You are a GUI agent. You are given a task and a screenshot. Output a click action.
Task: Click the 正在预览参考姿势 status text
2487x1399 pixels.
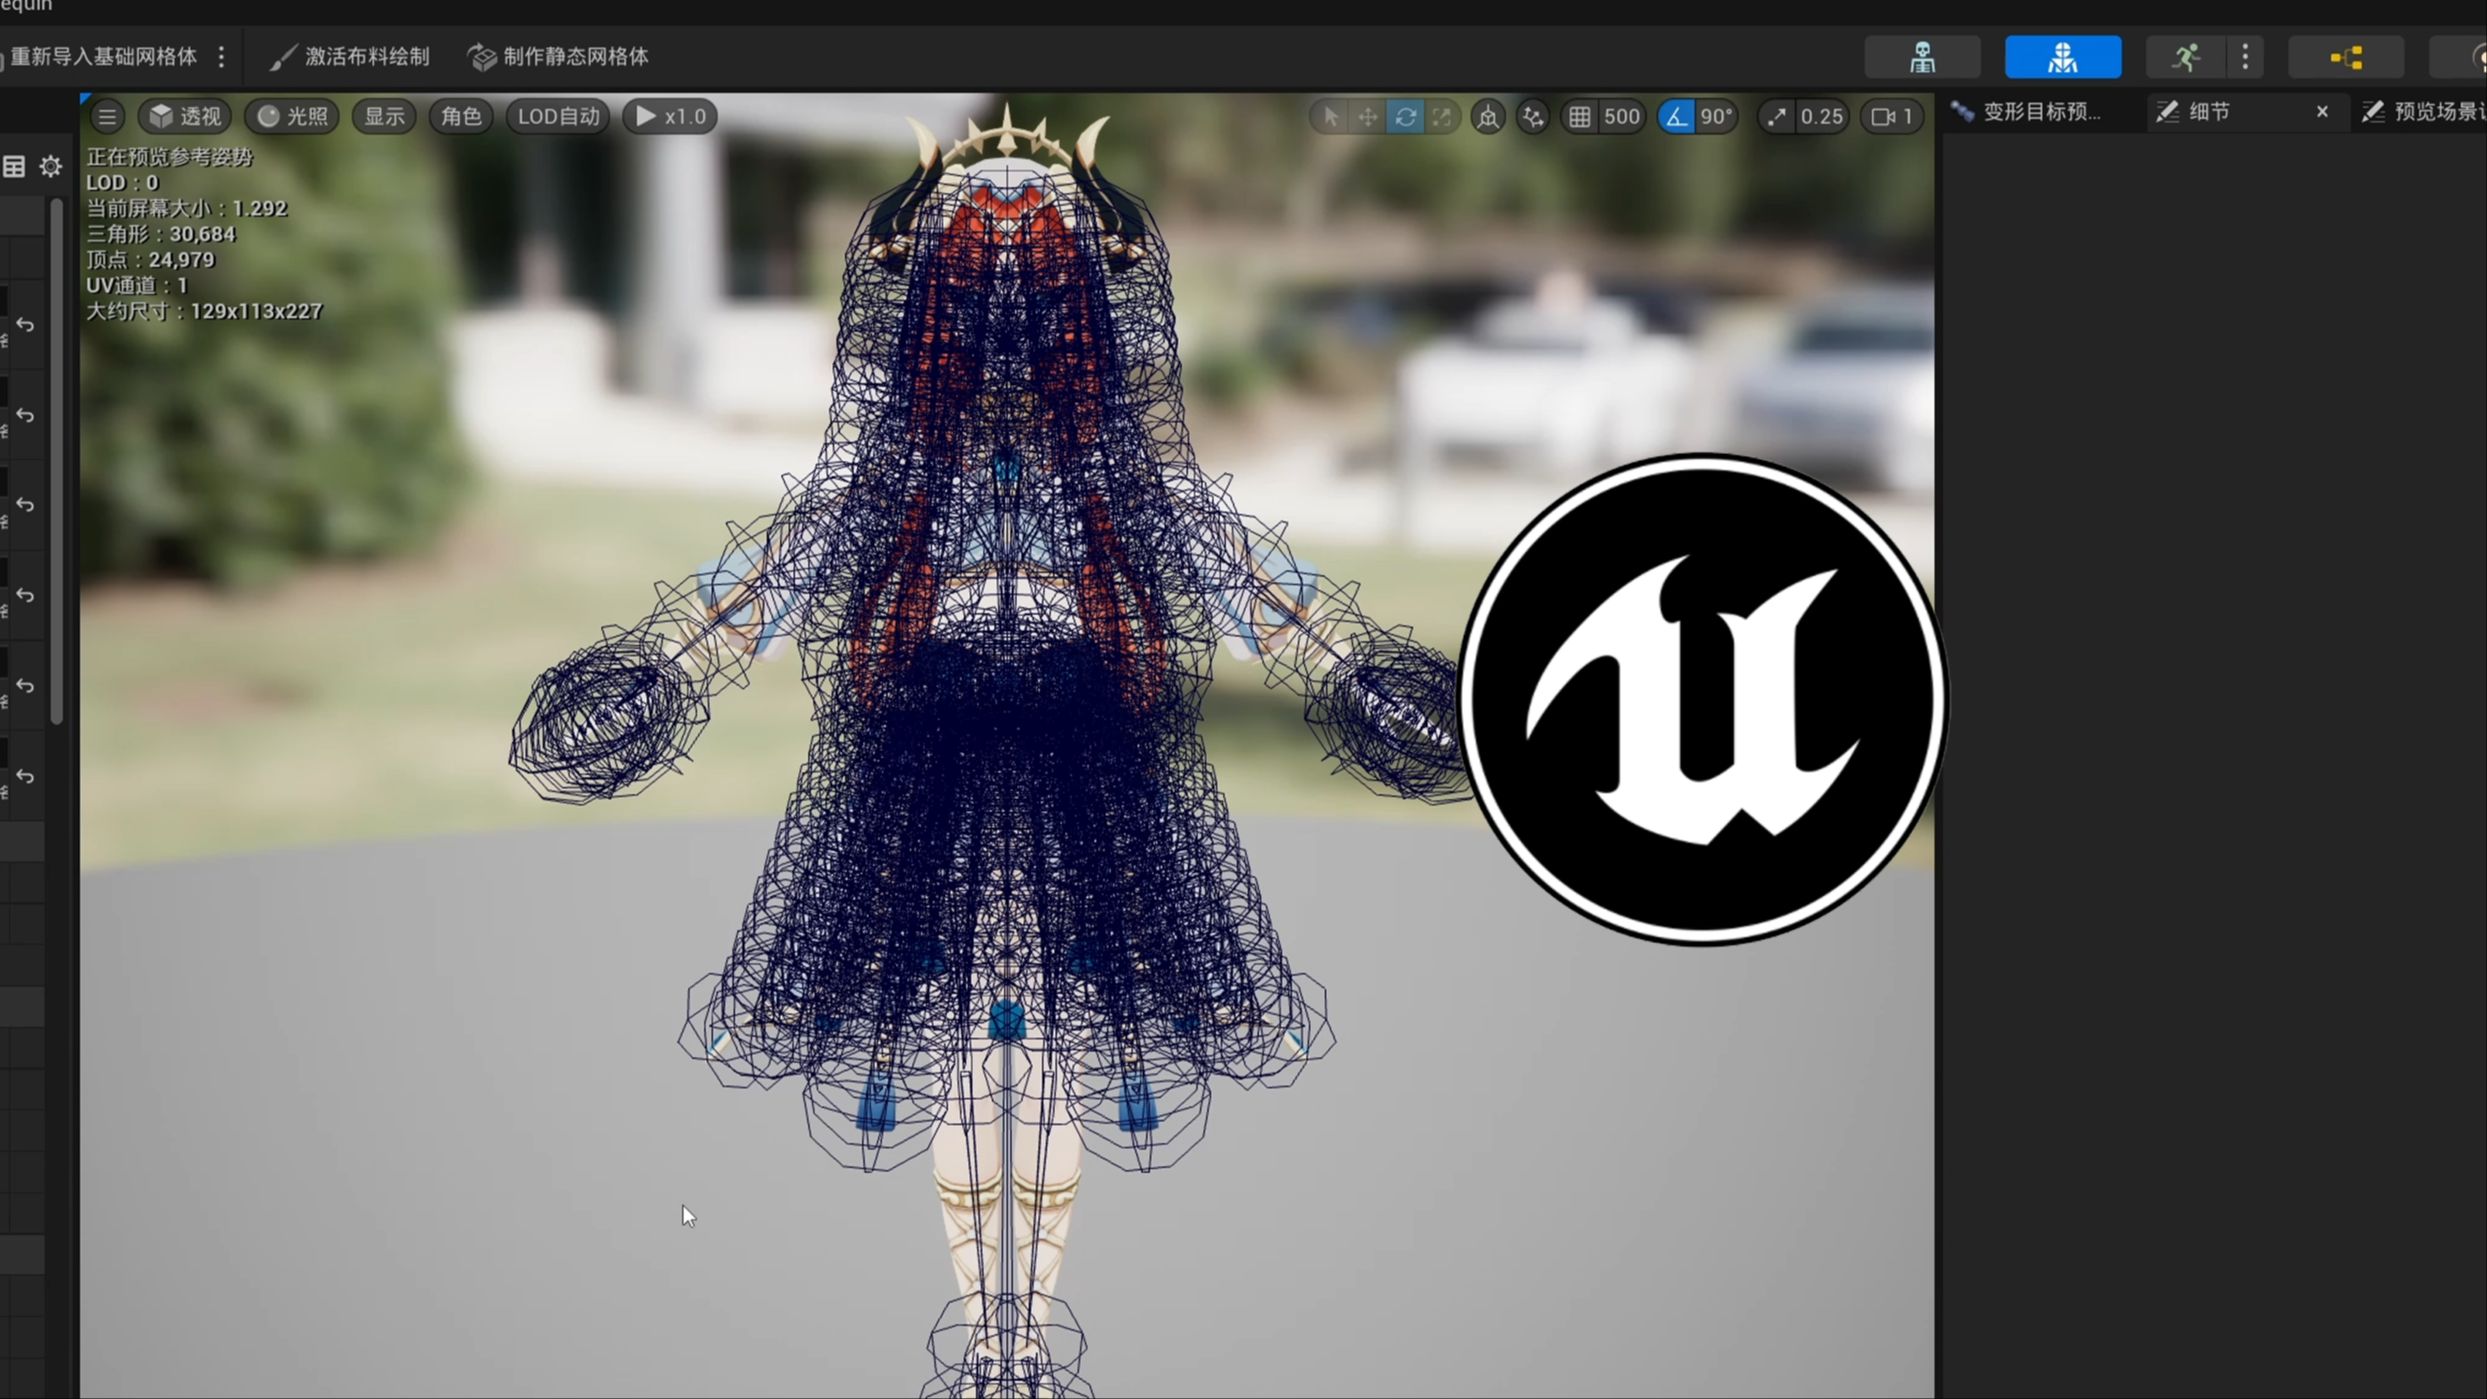(x=169, y=157)
